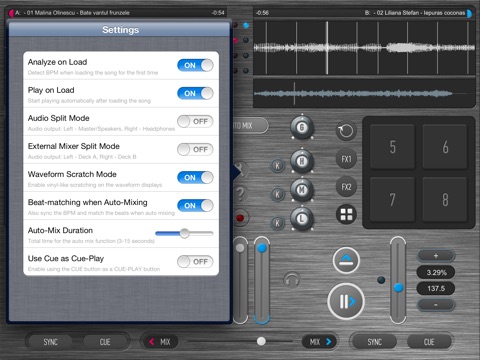The width and height of the screenshot is (480, 360).
Task: Click deck B play/pause button
Action: tap(346, 302)
